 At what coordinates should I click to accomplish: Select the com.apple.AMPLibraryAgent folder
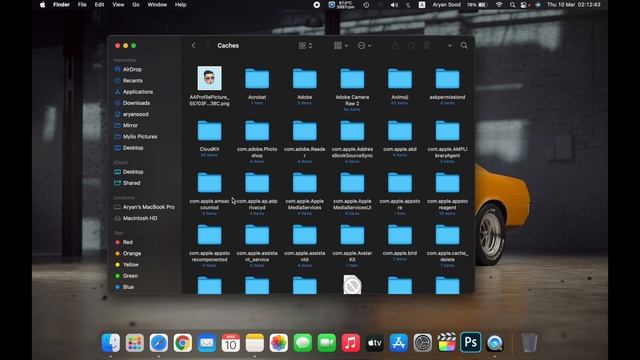point(447,131)
